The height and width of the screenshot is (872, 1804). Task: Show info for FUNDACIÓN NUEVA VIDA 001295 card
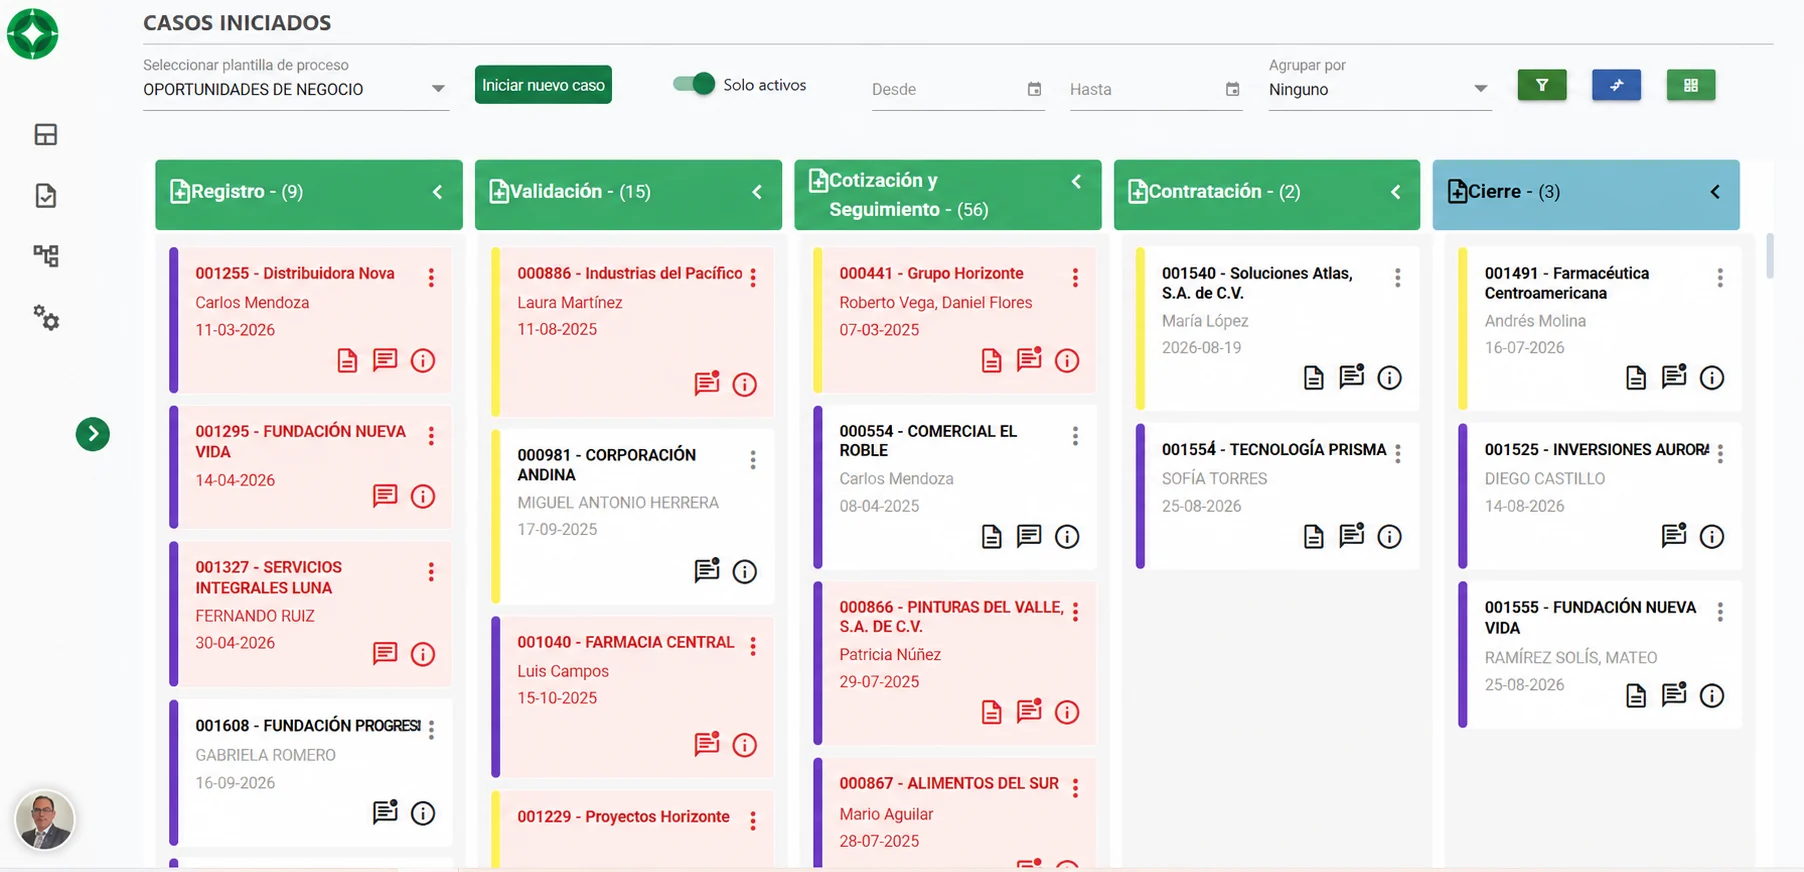pyautogui.click(x=423, y=496)
